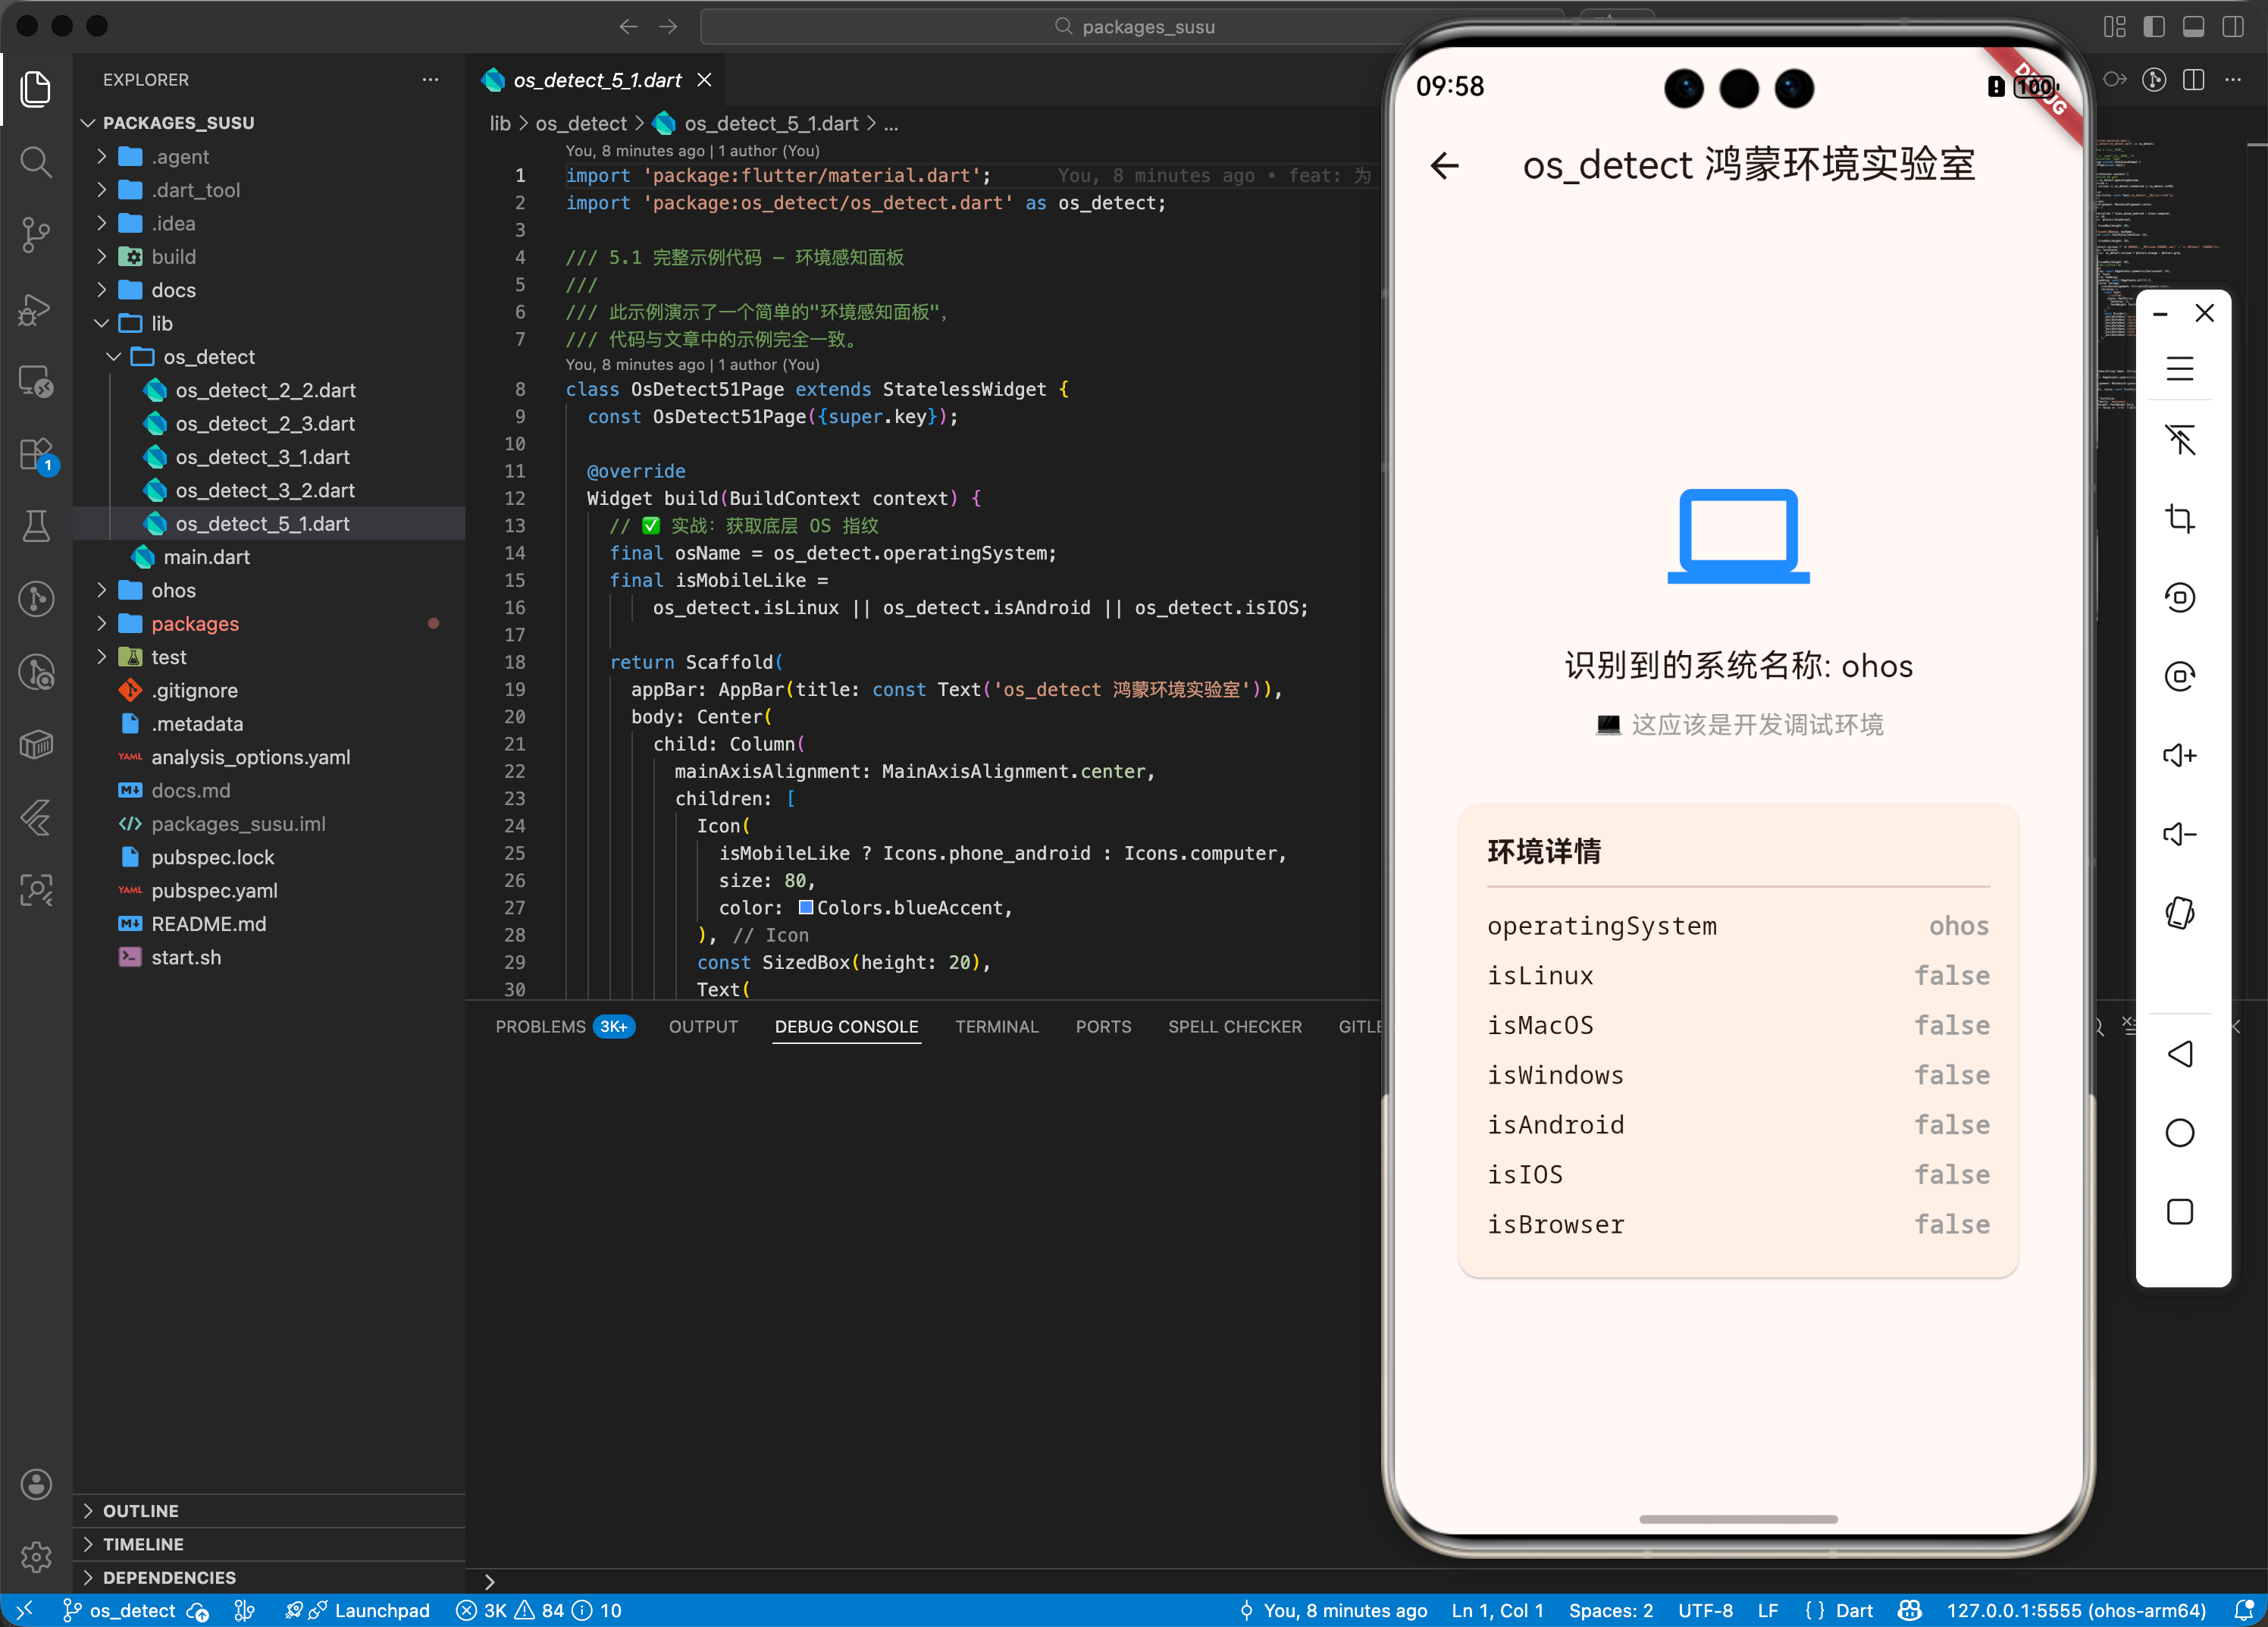
Task: Switch to the TERMINAL panel tab
Action: pyautogui.click(x=996, y=1026)
